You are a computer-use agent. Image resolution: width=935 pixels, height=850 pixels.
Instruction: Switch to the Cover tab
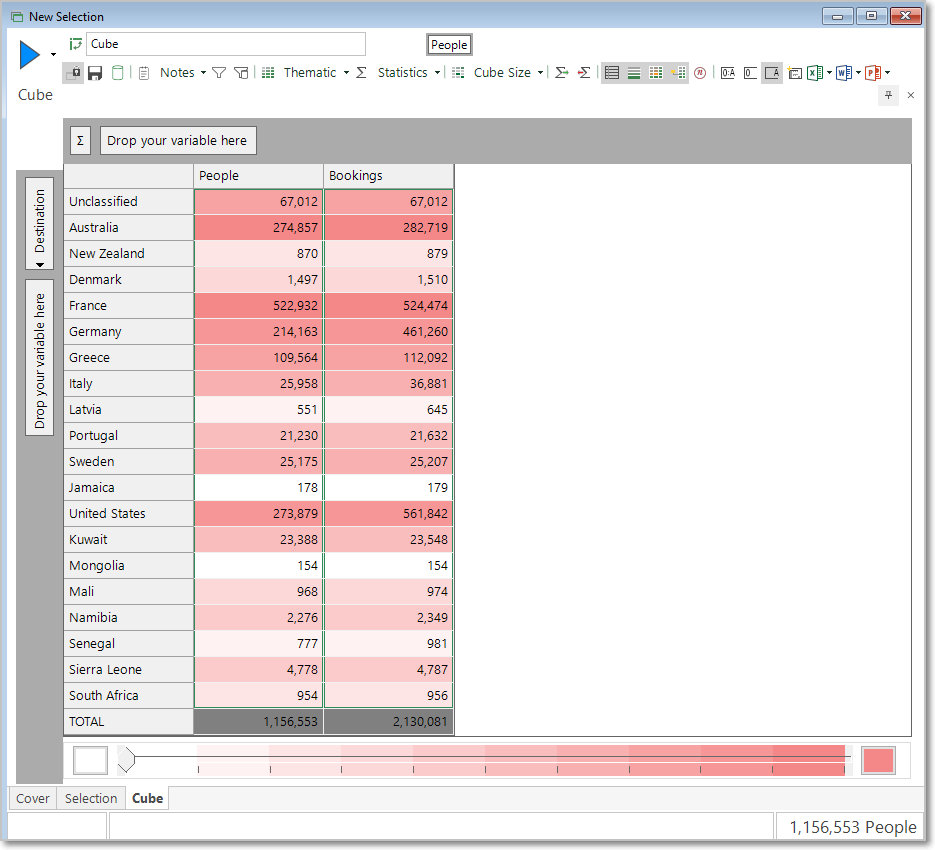(33, 798)
